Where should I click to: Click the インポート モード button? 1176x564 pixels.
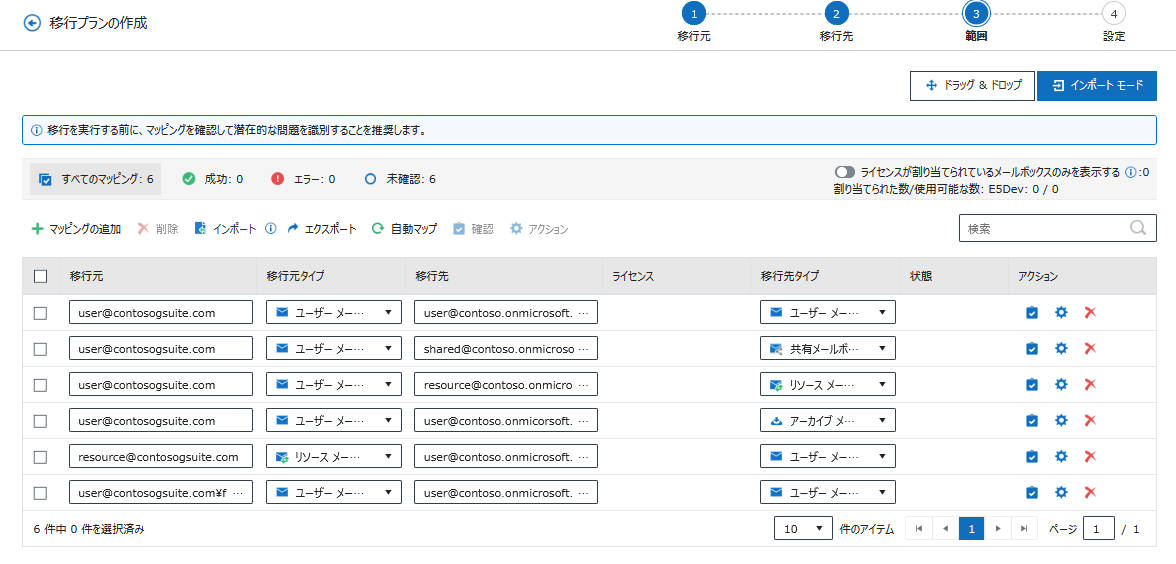click(x=1096, y=86)
